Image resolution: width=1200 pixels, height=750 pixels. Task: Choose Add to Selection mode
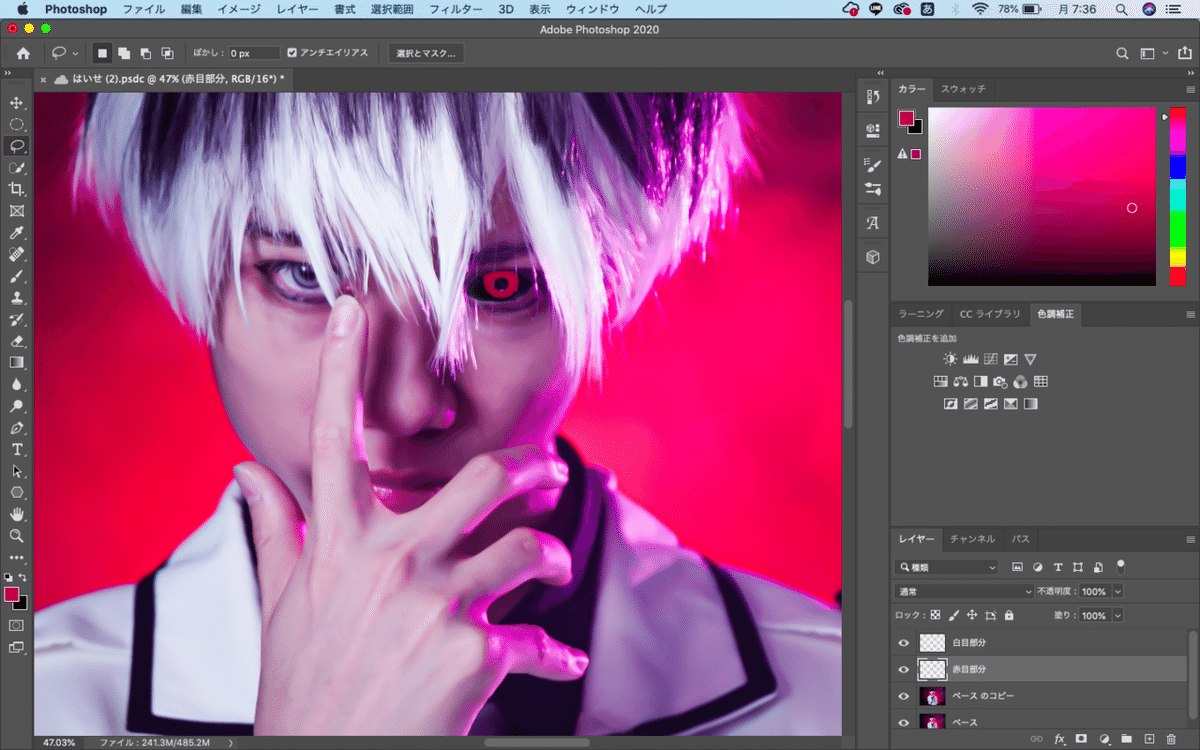124,53
